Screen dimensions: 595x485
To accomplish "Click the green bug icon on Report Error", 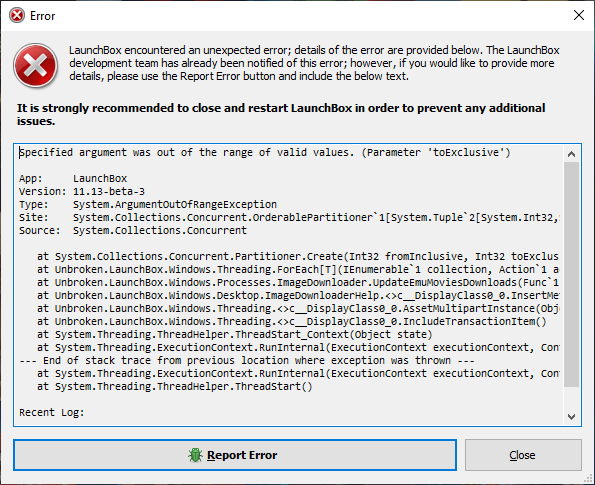I will [x=195, y=455].
